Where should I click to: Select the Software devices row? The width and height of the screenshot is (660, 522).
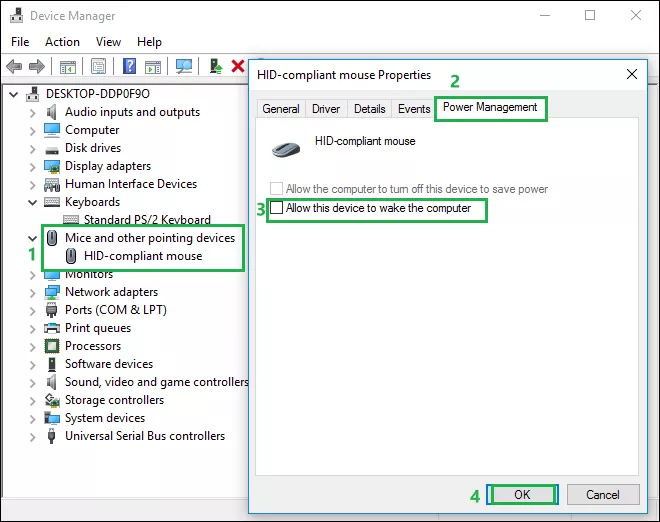click(x=109, y=364)
